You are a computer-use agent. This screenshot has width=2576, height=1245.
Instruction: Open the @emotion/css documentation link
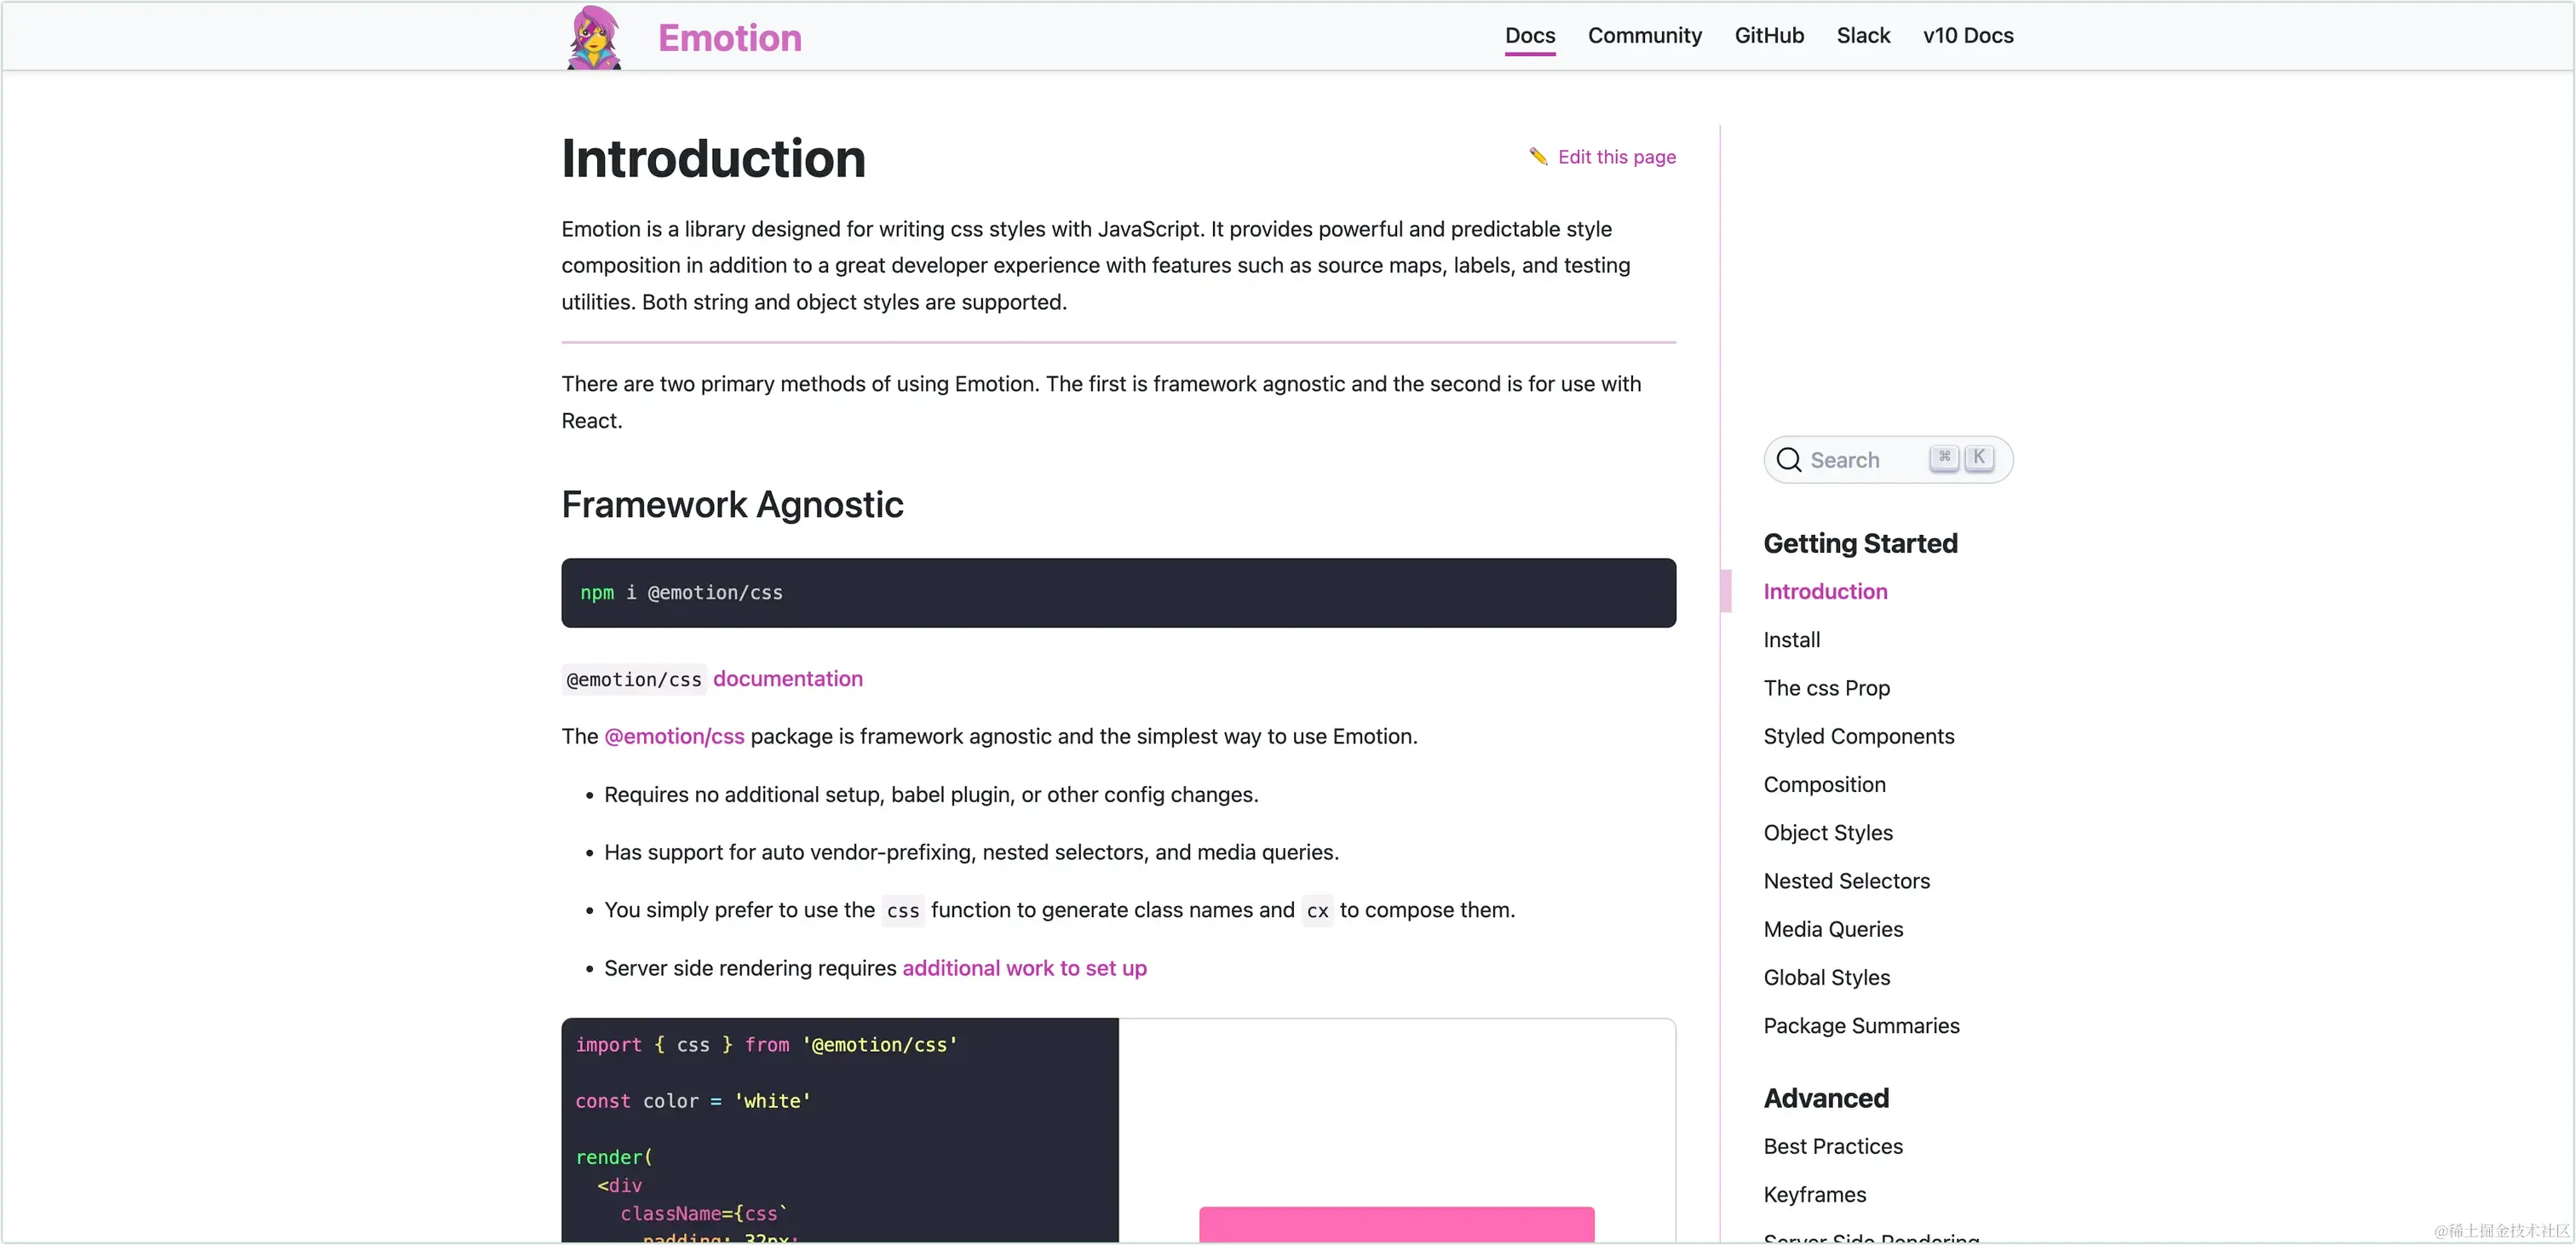787,679
